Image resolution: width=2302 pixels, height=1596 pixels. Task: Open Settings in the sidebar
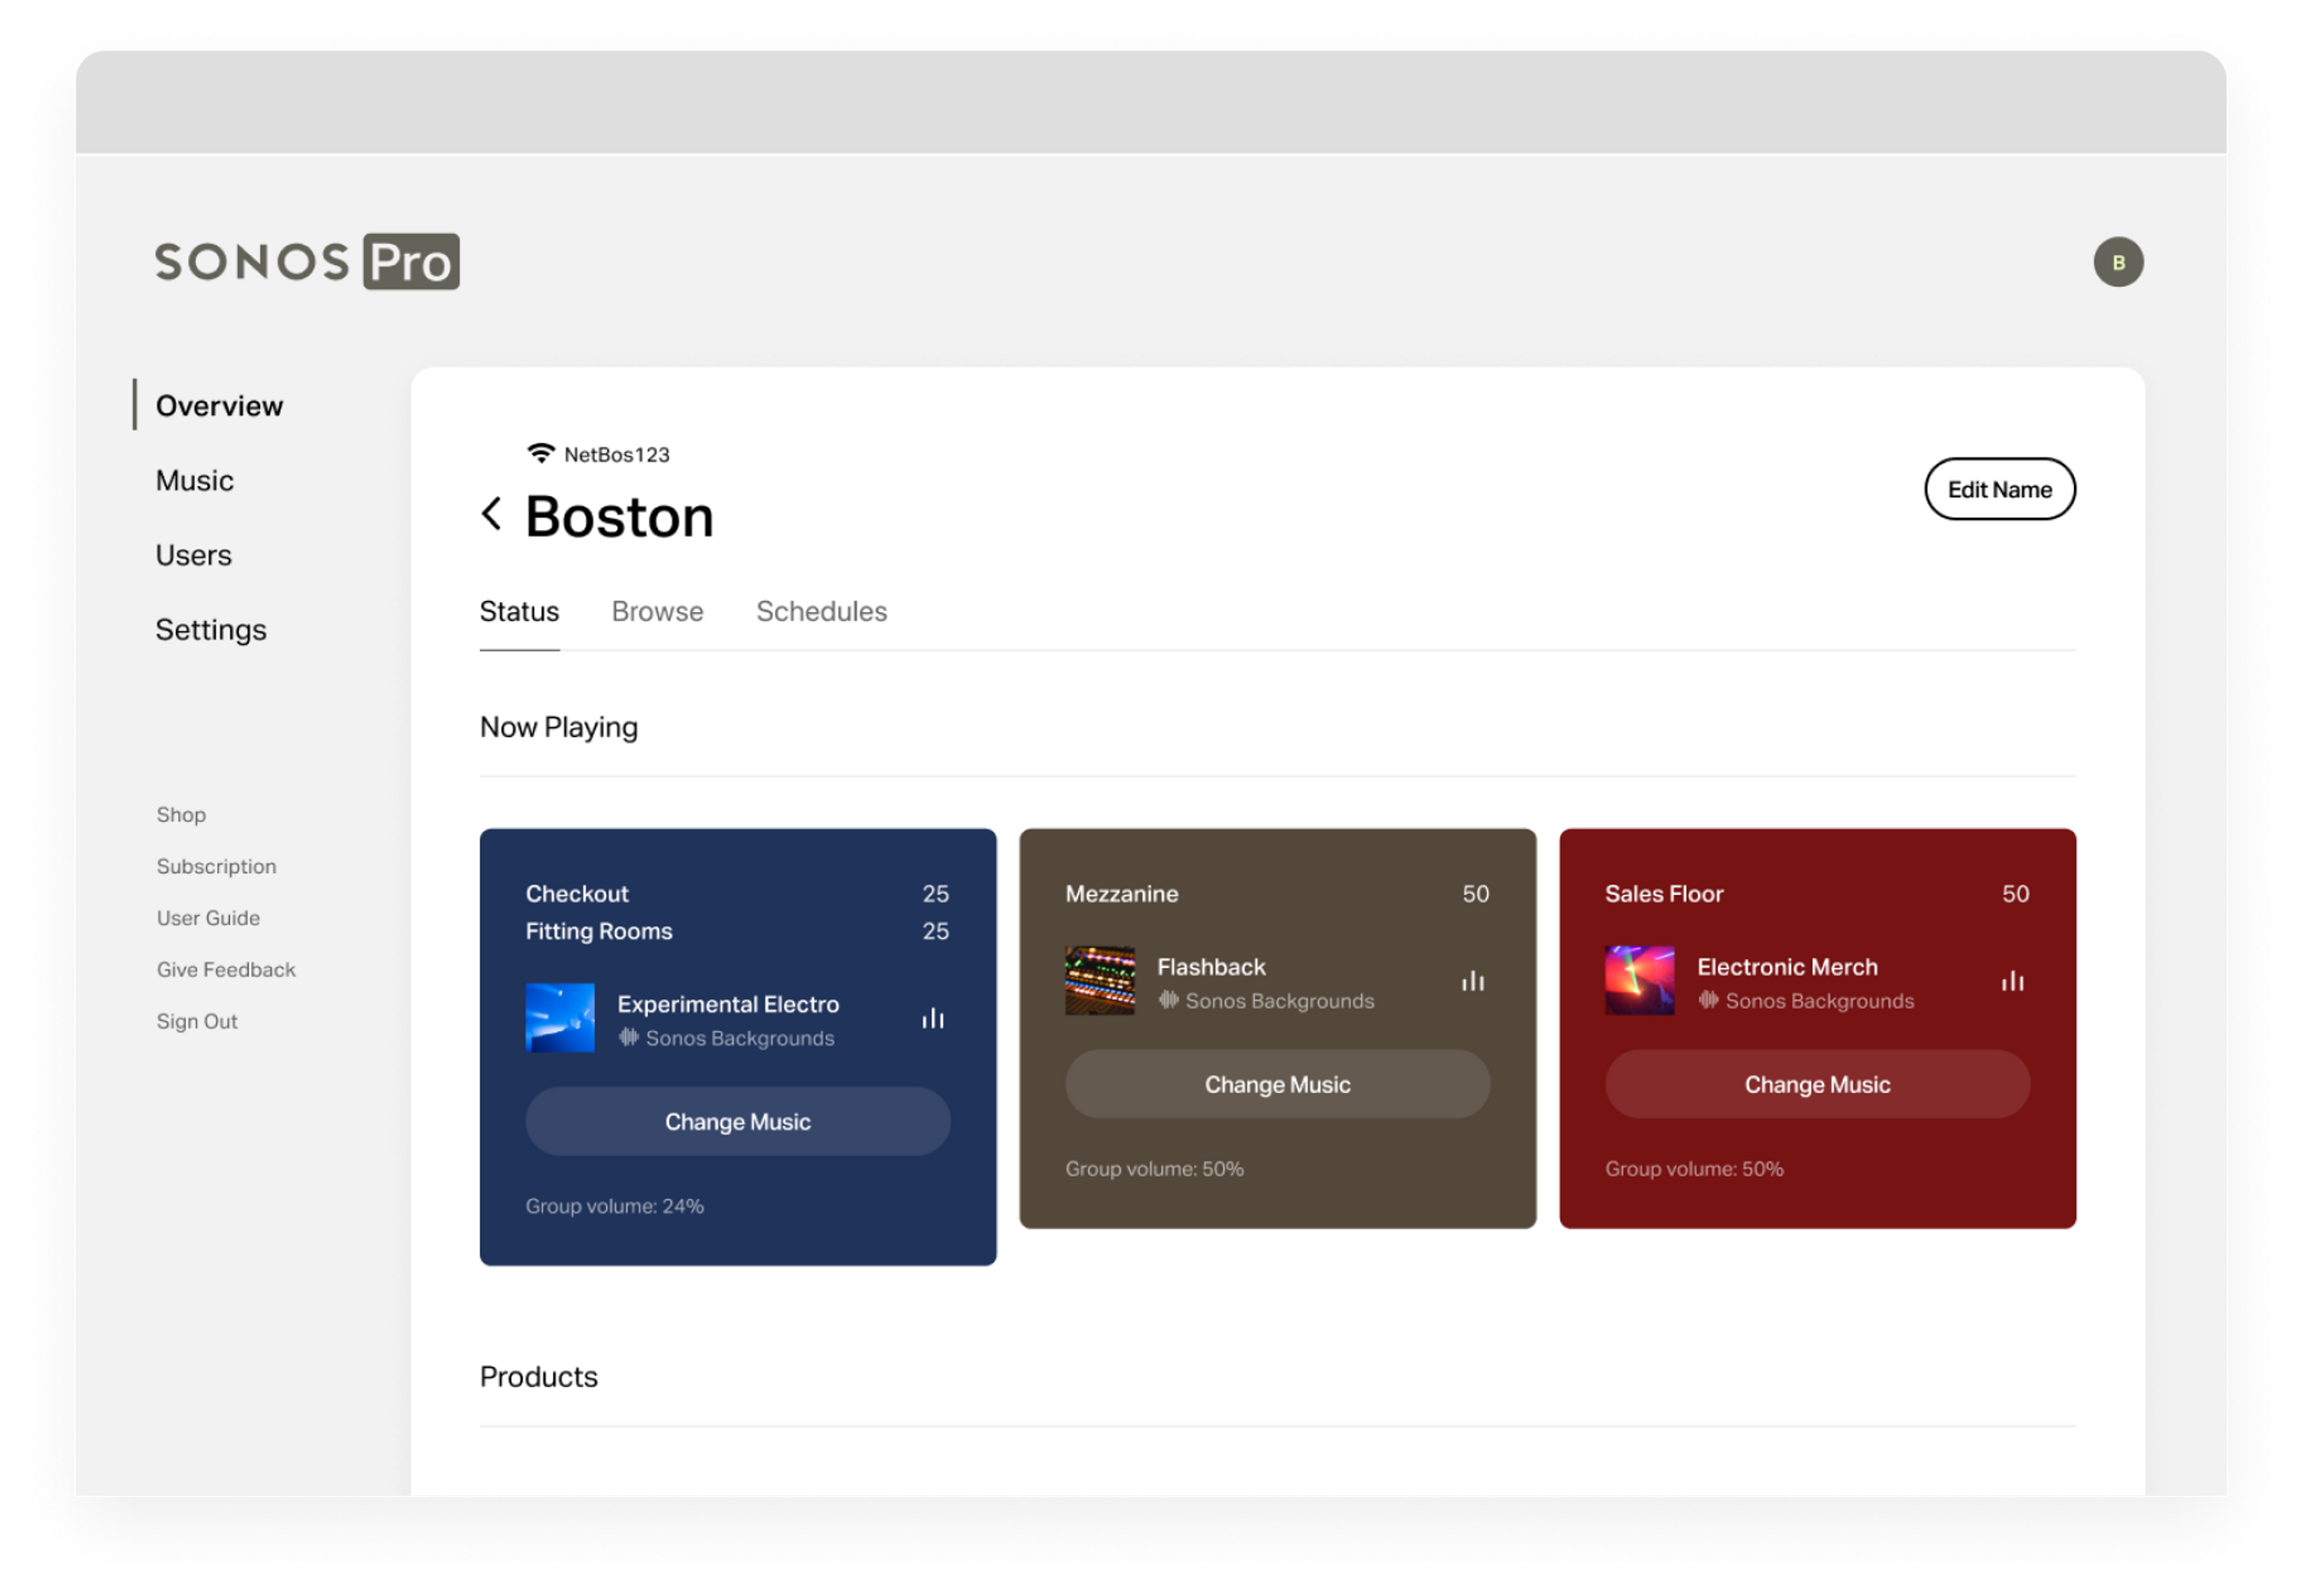click(x=211, y=630)
